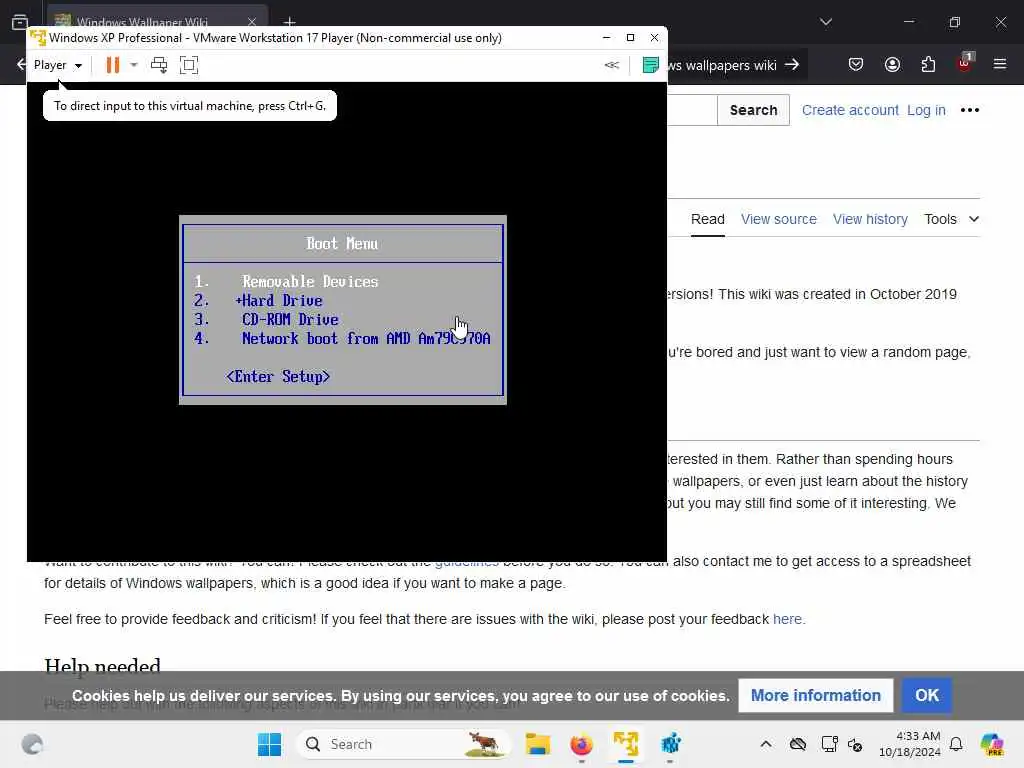The image size is (1024, 768).
Task: Follow the feedback 'here' link
Action: tap(787, 619)
